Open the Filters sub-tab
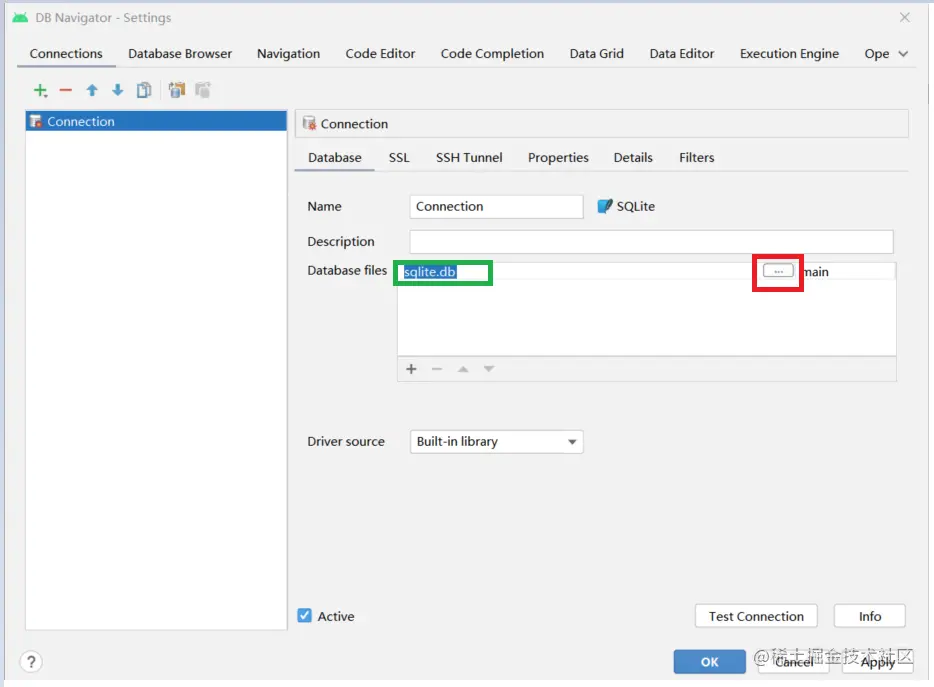 pyautogui.click(x=696, y=157)
